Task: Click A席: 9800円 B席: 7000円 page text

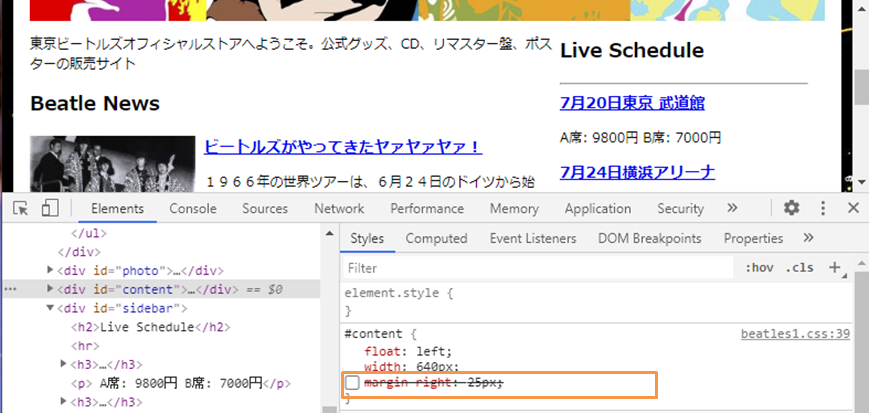Action: pyautogui.click(x=640, y=138)
